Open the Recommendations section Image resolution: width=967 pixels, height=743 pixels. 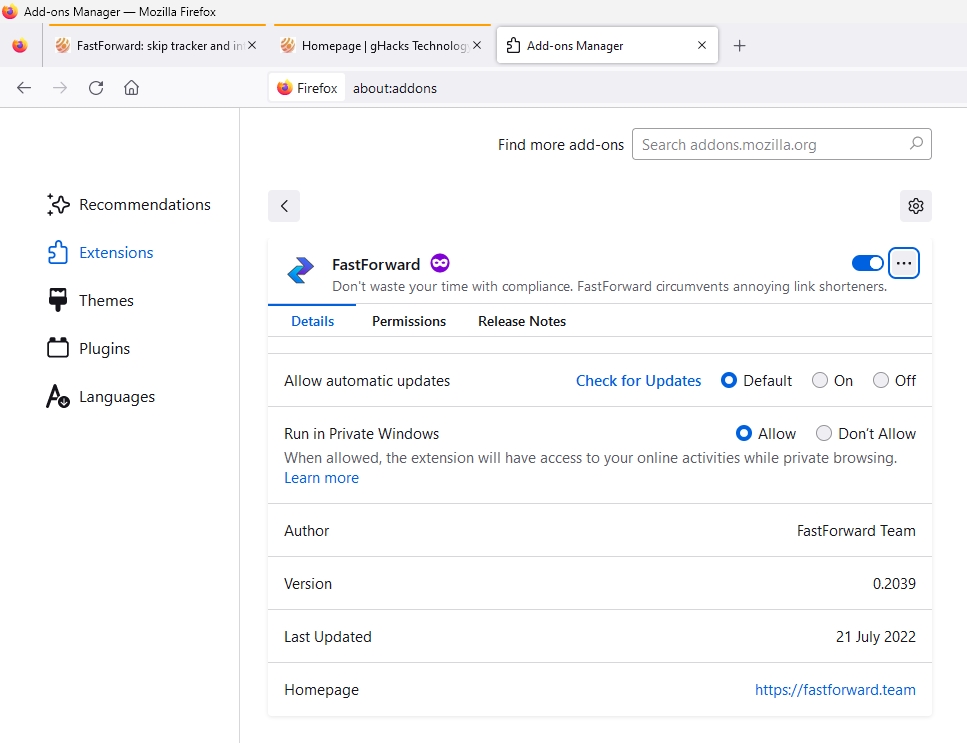tap(144, 204)
